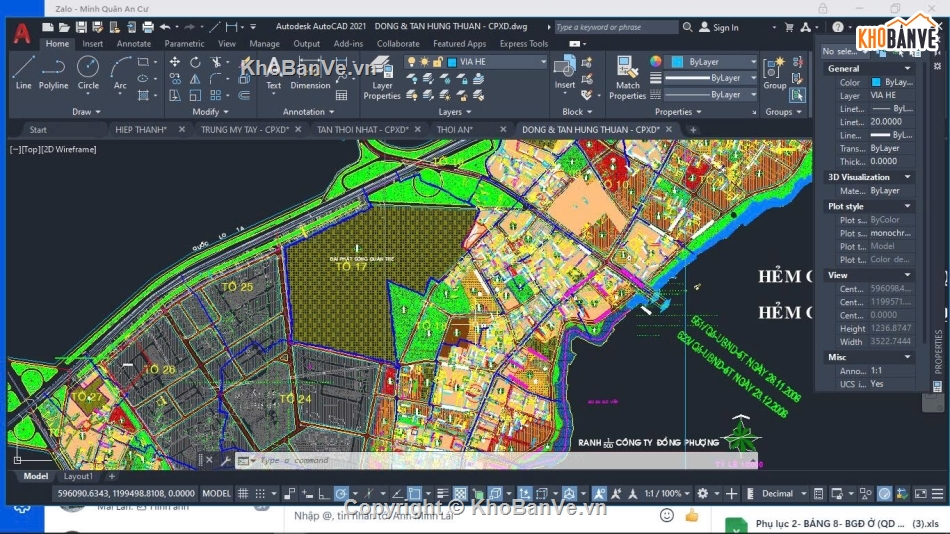Click the Copy tool icon
Image resolution: width=950 pixels, height=534 pixels.
tap(174, 79)
